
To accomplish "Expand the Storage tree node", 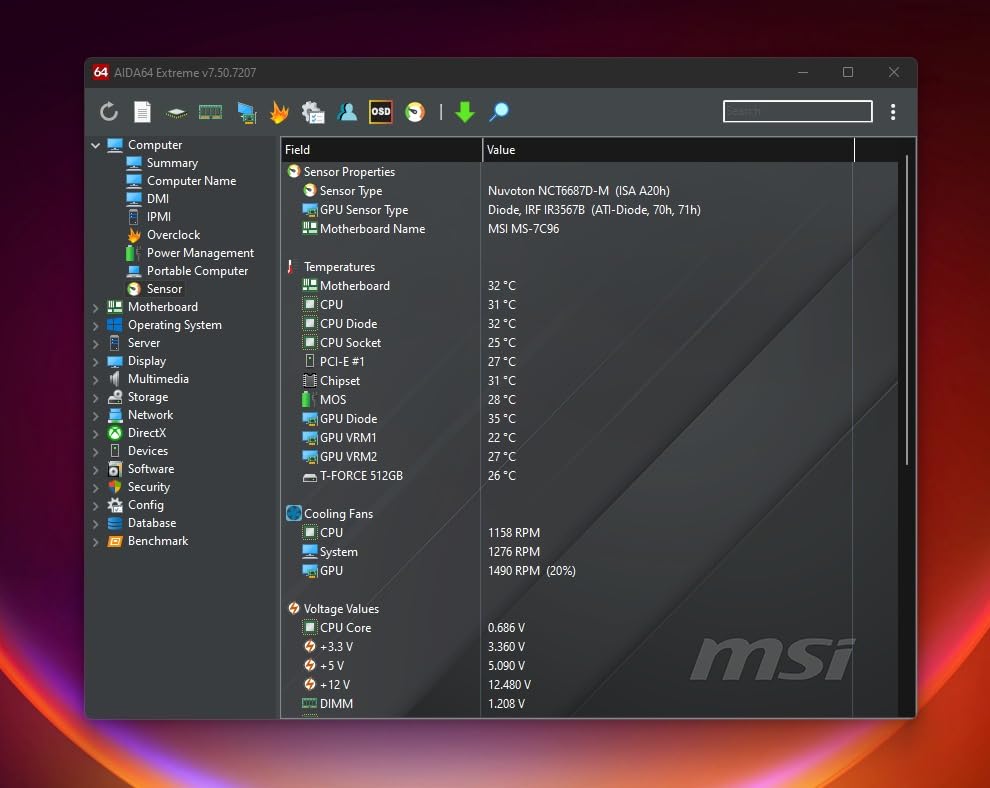I will coord(96,397).
